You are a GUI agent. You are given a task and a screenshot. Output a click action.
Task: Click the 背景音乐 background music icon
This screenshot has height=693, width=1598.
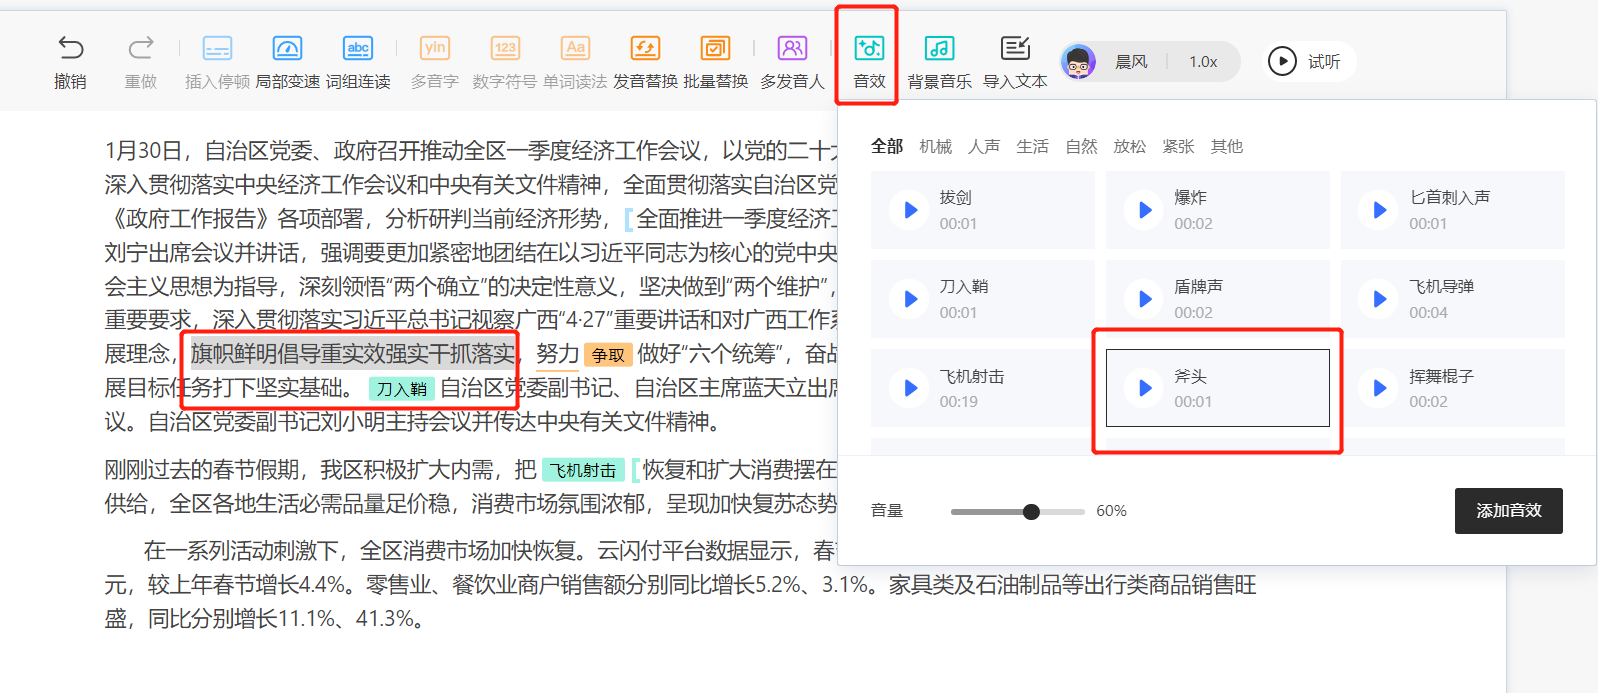tap(939, 48)
